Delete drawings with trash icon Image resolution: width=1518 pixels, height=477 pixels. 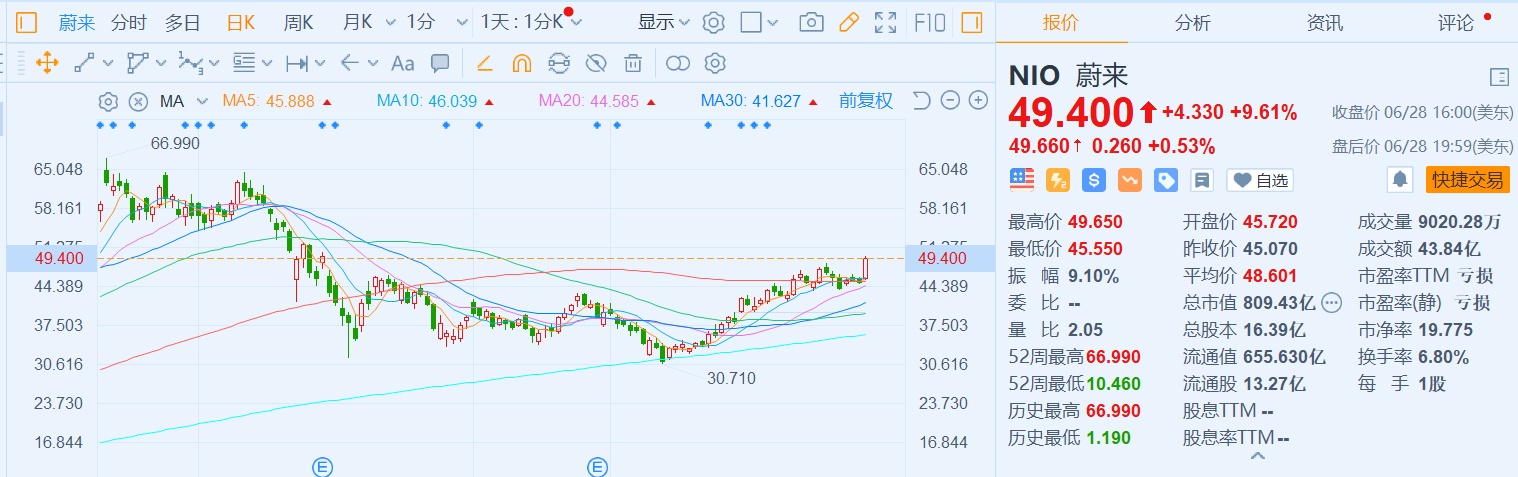[633, 63]
